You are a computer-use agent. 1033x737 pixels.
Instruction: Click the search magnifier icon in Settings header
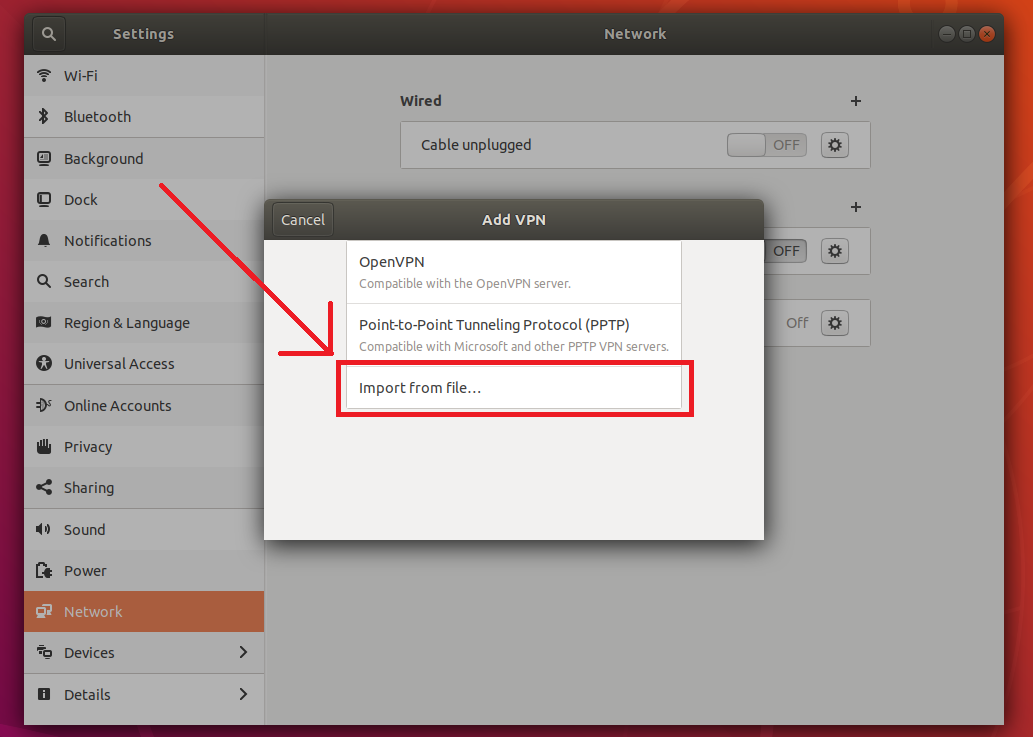[48, 34]
